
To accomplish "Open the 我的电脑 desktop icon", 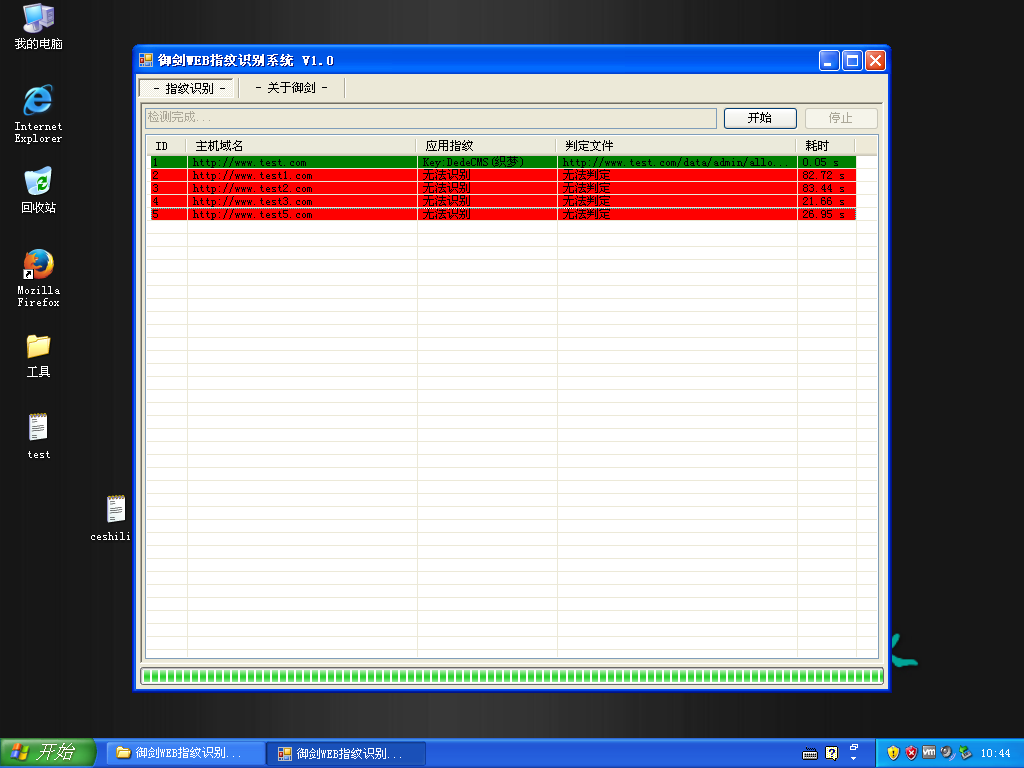I will (38, 26).
